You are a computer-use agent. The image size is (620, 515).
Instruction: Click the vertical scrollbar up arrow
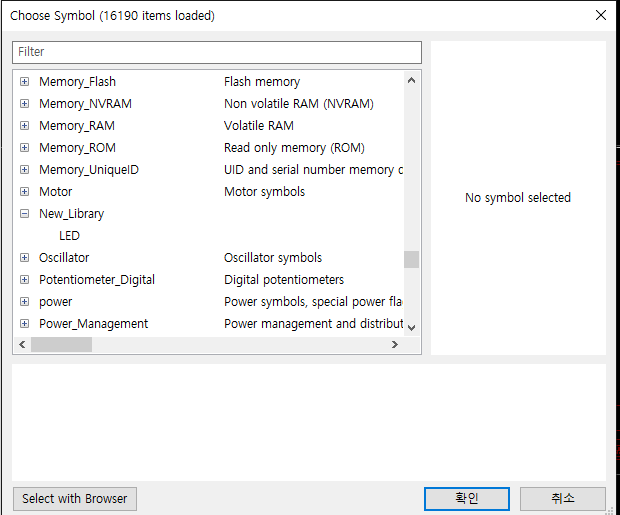tap(411, 80)
